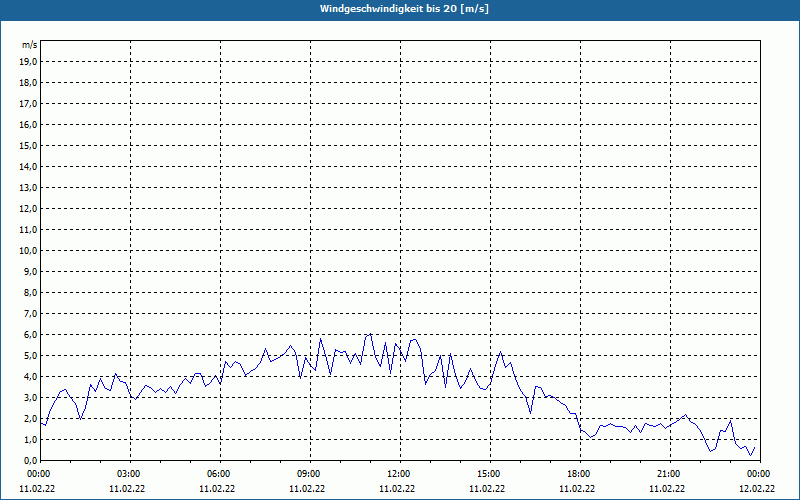Select the "11,0" y-axis label
800x500 pixels.
pos(28,230)
